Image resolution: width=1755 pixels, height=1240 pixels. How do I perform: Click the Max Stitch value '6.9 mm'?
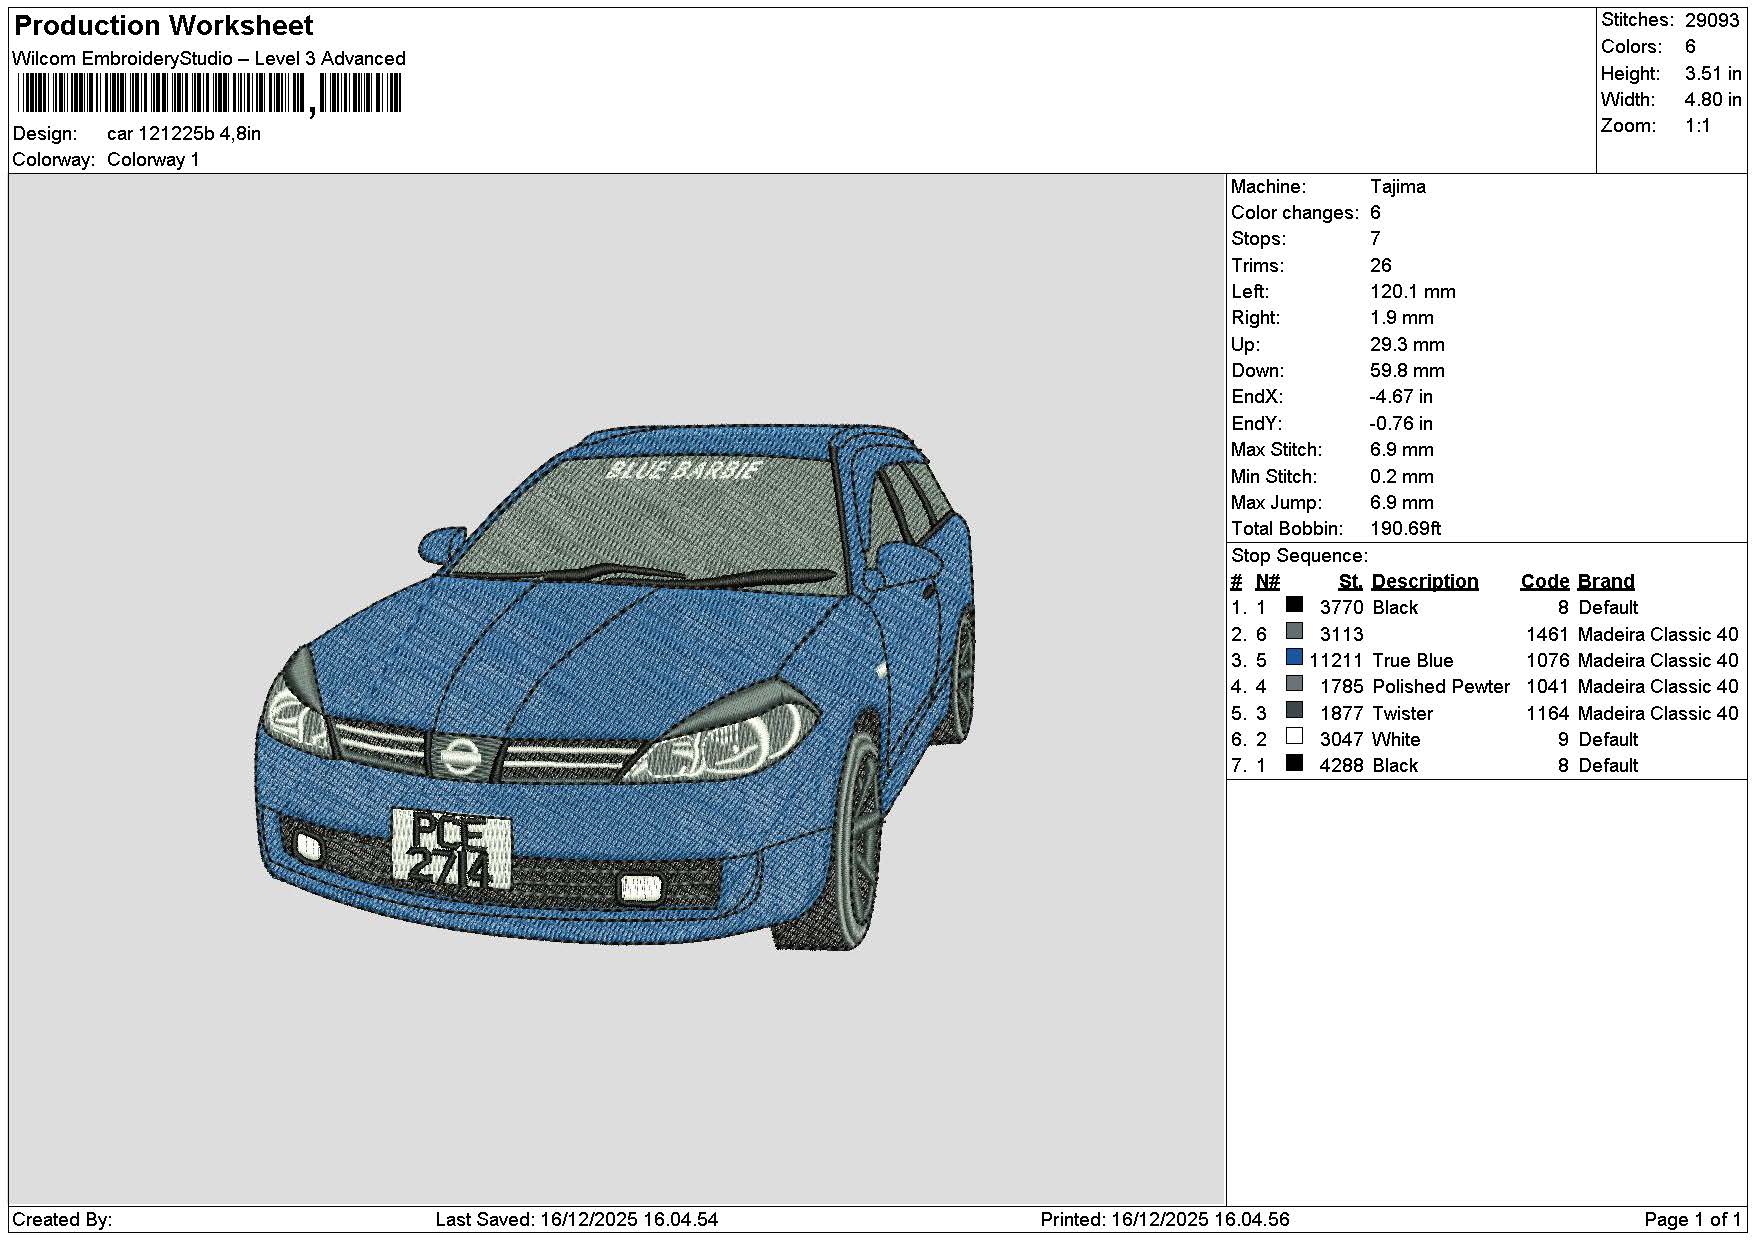click(x=1401, y=449)
